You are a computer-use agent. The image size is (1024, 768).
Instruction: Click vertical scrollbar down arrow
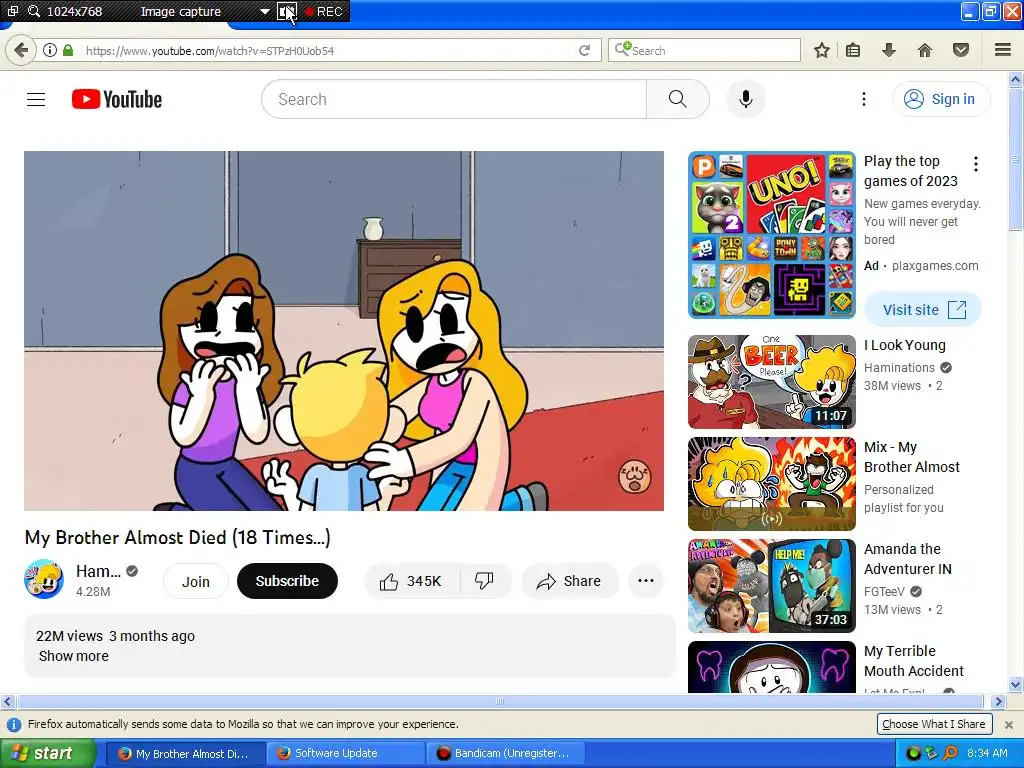[x=1015, y=685]
